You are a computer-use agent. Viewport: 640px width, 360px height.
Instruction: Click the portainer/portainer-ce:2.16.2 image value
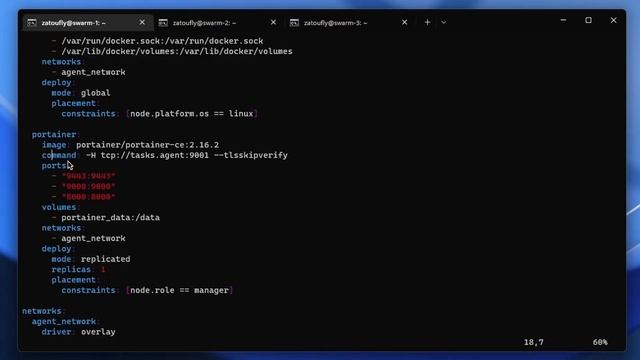[147, 145]
